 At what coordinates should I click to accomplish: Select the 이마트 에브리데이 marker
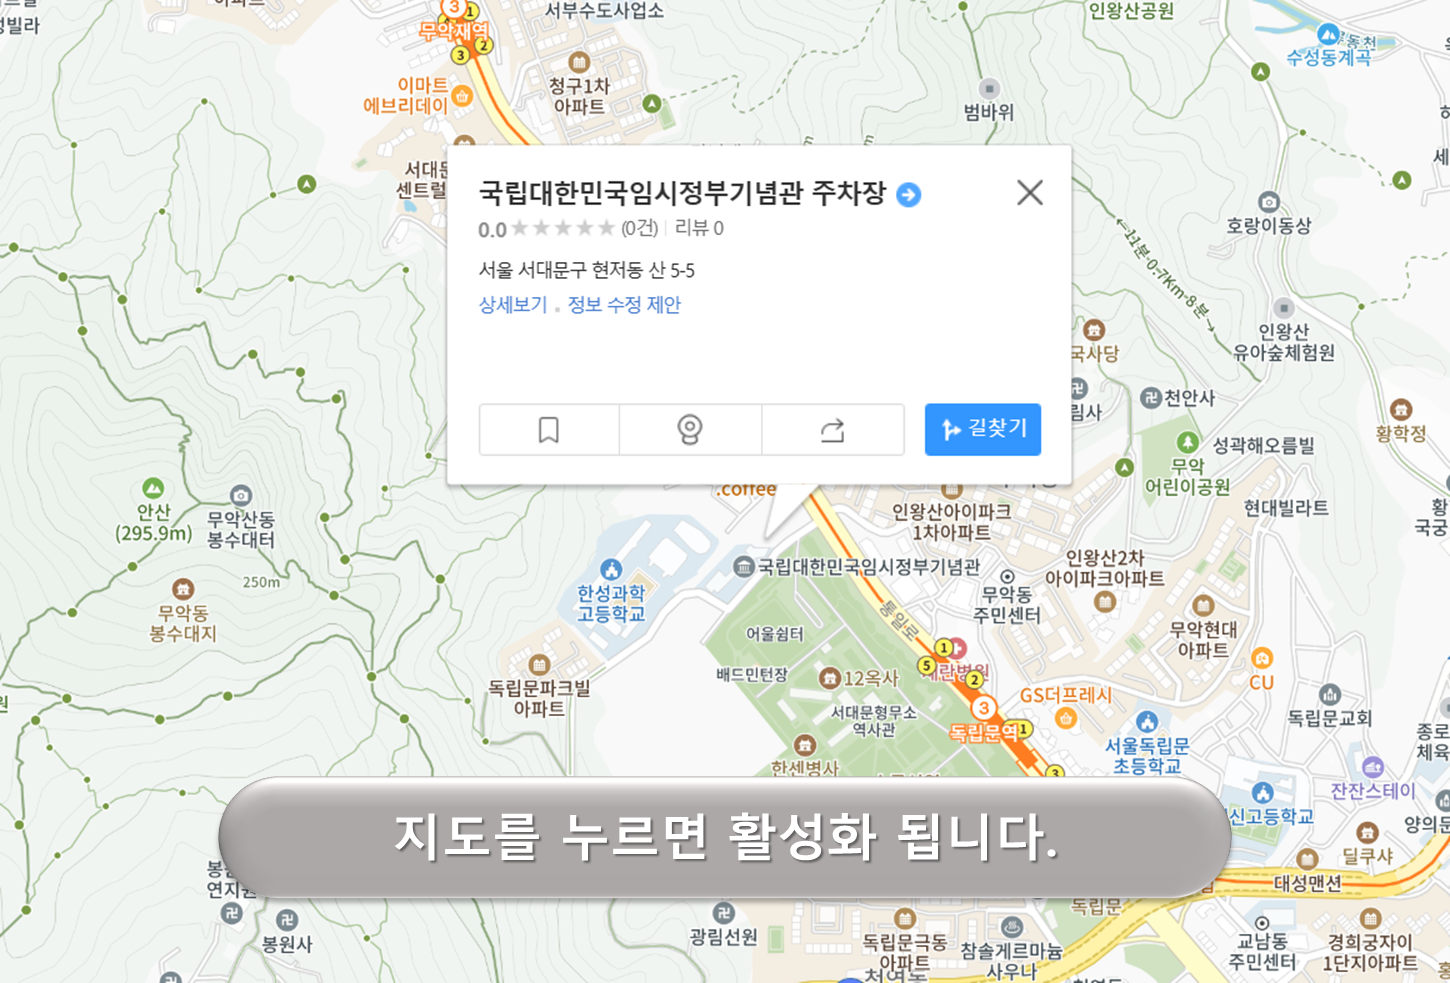tap(461, 96)
